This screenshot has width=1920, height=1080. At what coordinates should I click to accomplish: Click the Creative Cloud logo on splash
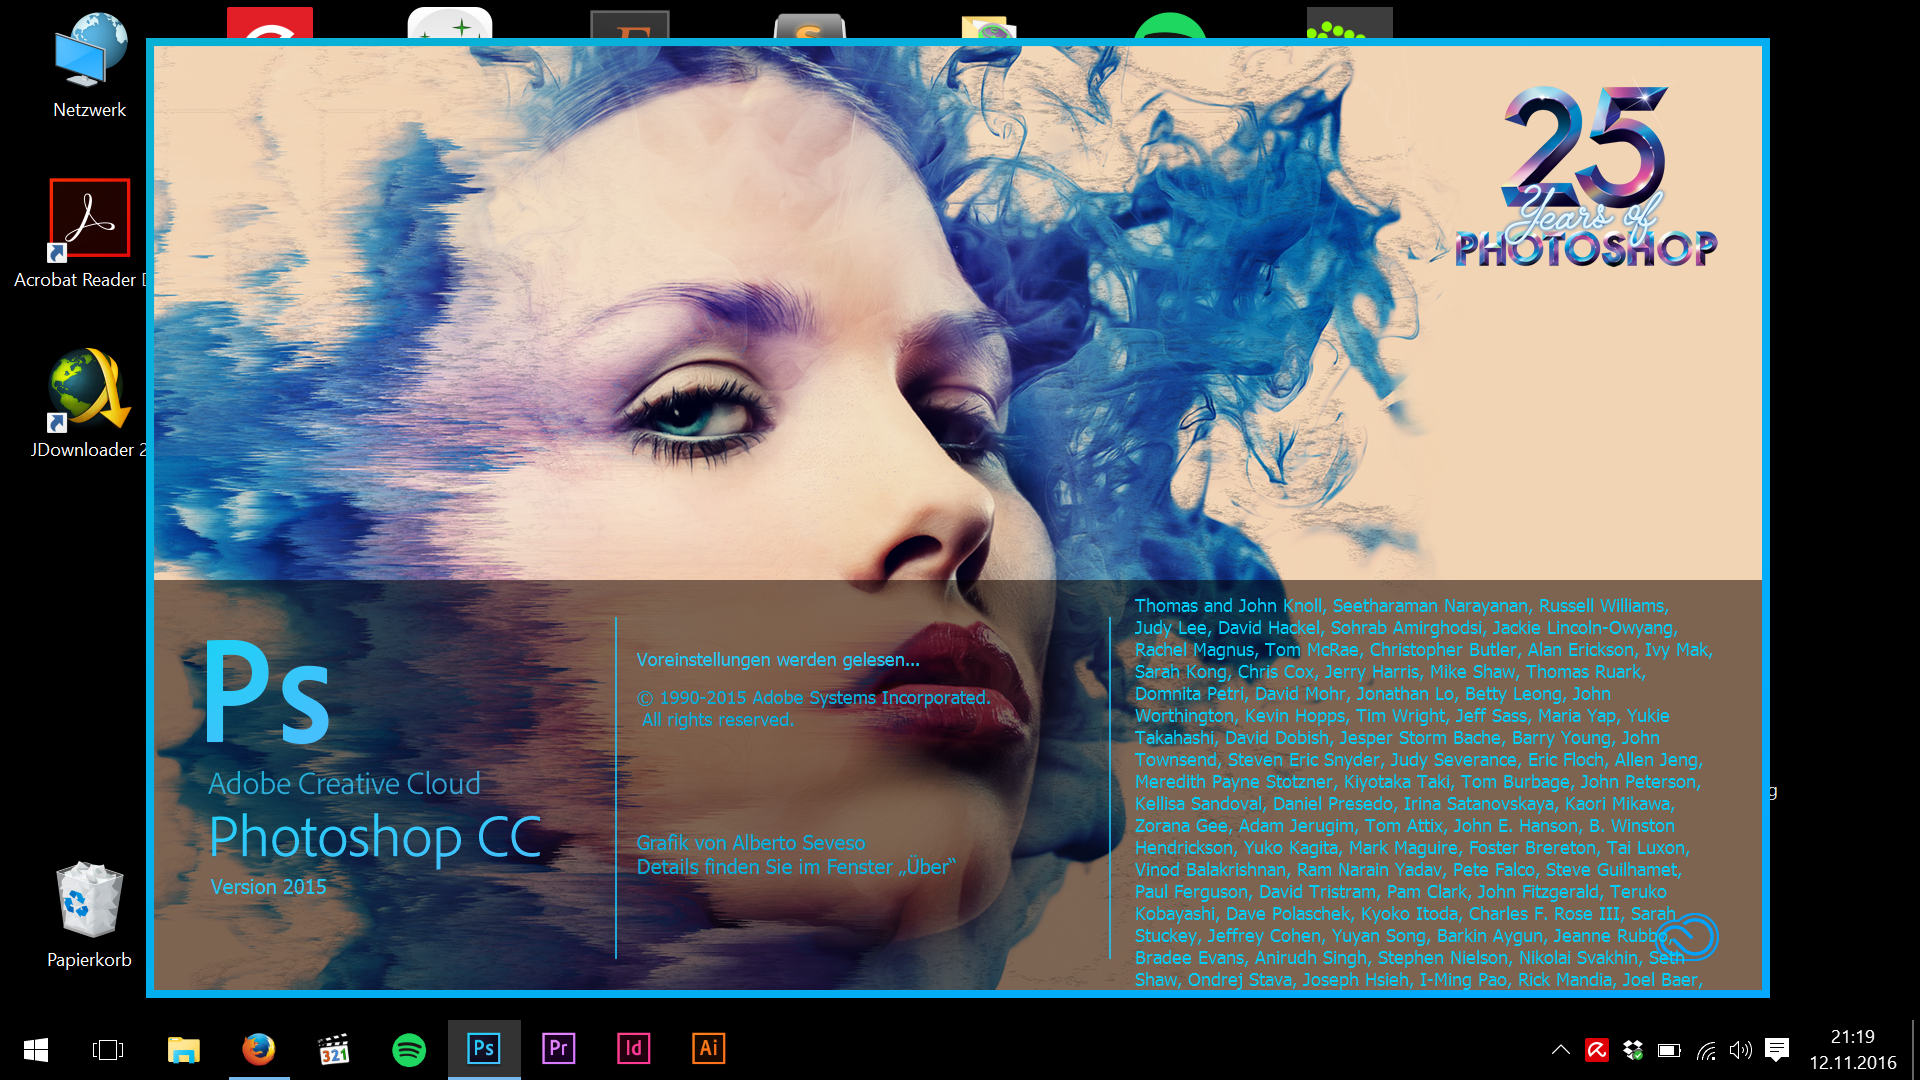[1689, 937]
